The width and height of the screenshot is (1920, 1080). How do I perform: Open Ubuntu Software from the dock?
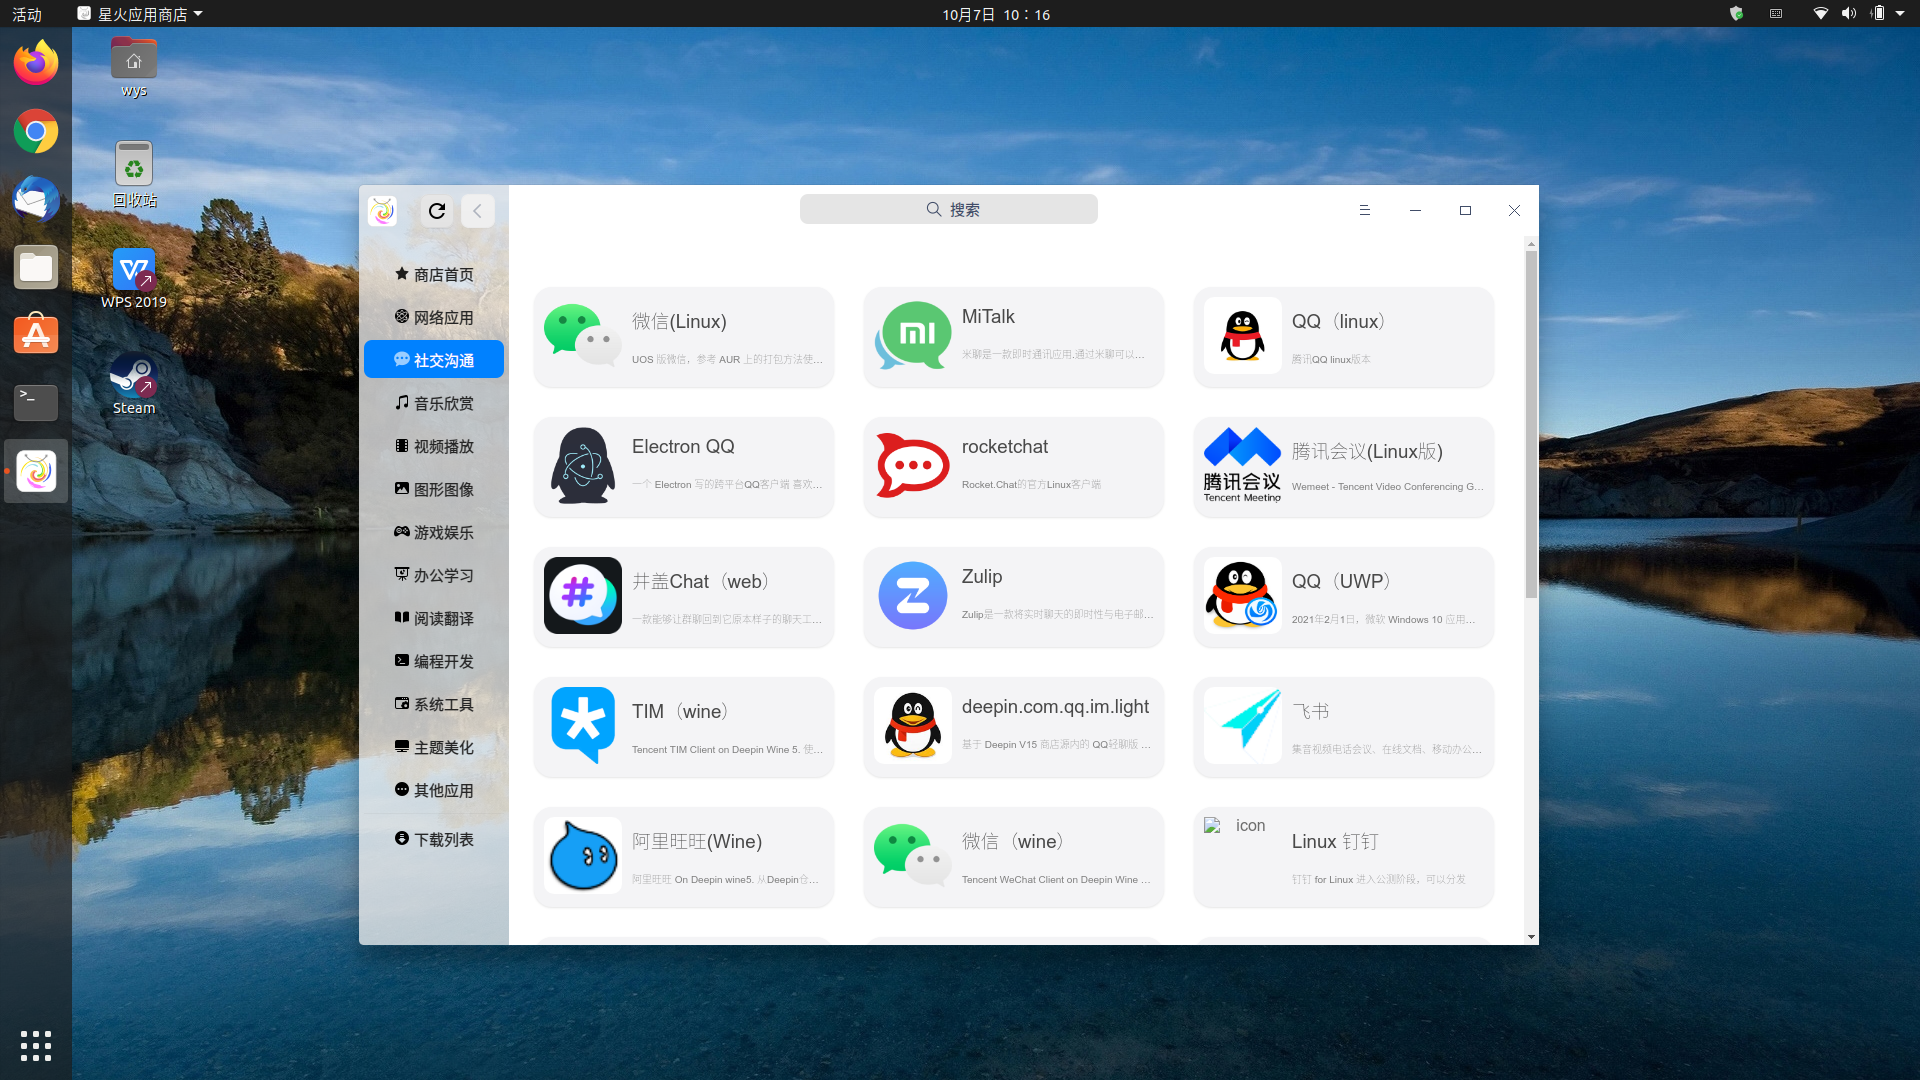pos(36,335)
